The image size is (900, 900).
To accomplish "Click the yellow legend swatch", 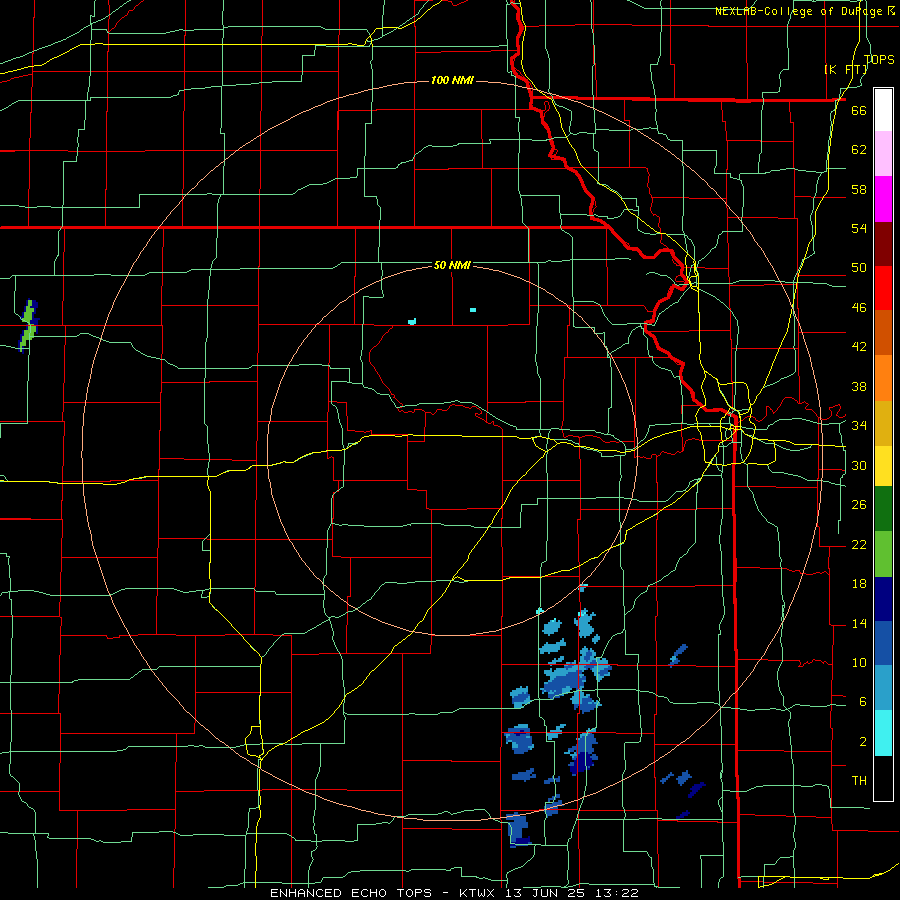I will (x=883, y=466).
